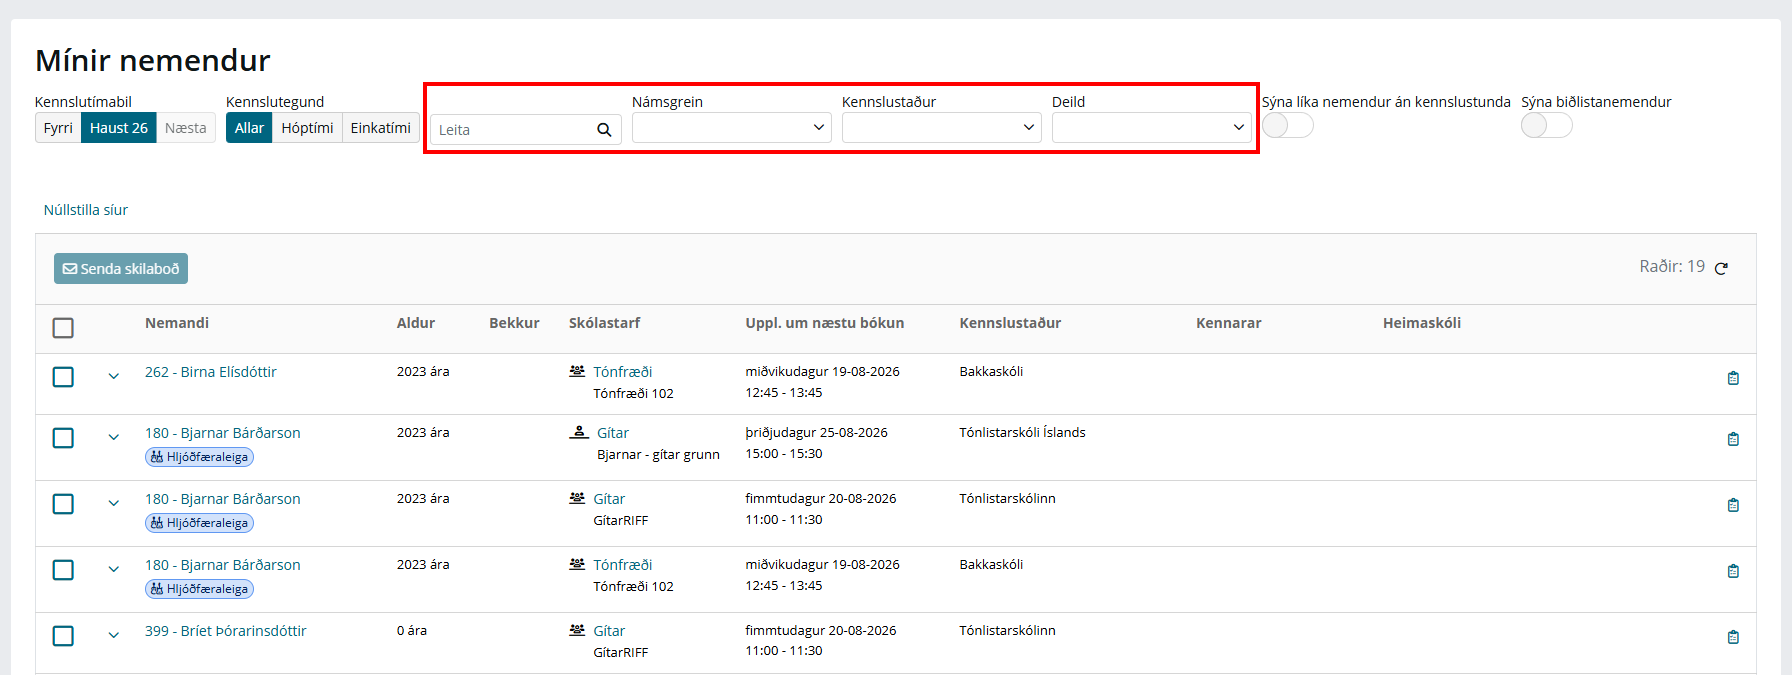Click the Skólastarf column header
The width and height of the screenshot is (1792, 675).
point(605,323)
